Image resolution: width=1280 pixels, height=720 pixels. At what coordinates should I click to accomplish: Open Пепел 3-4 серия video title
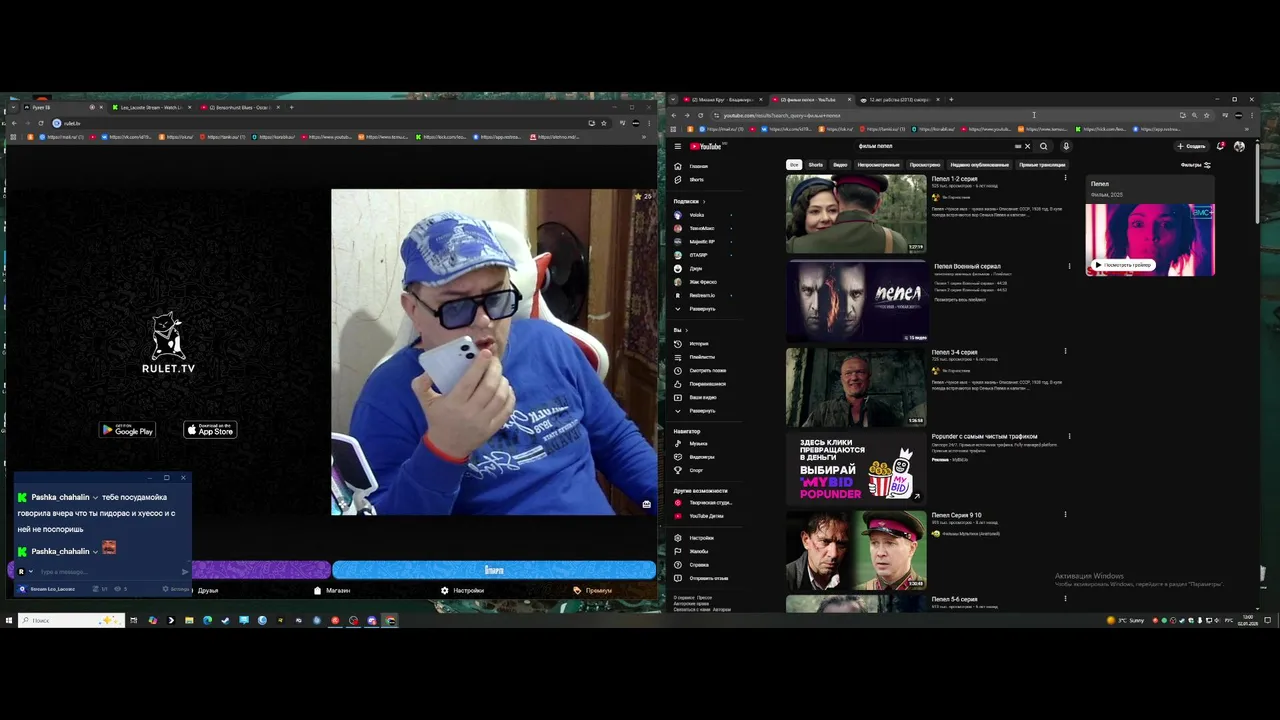coord(954,352)
